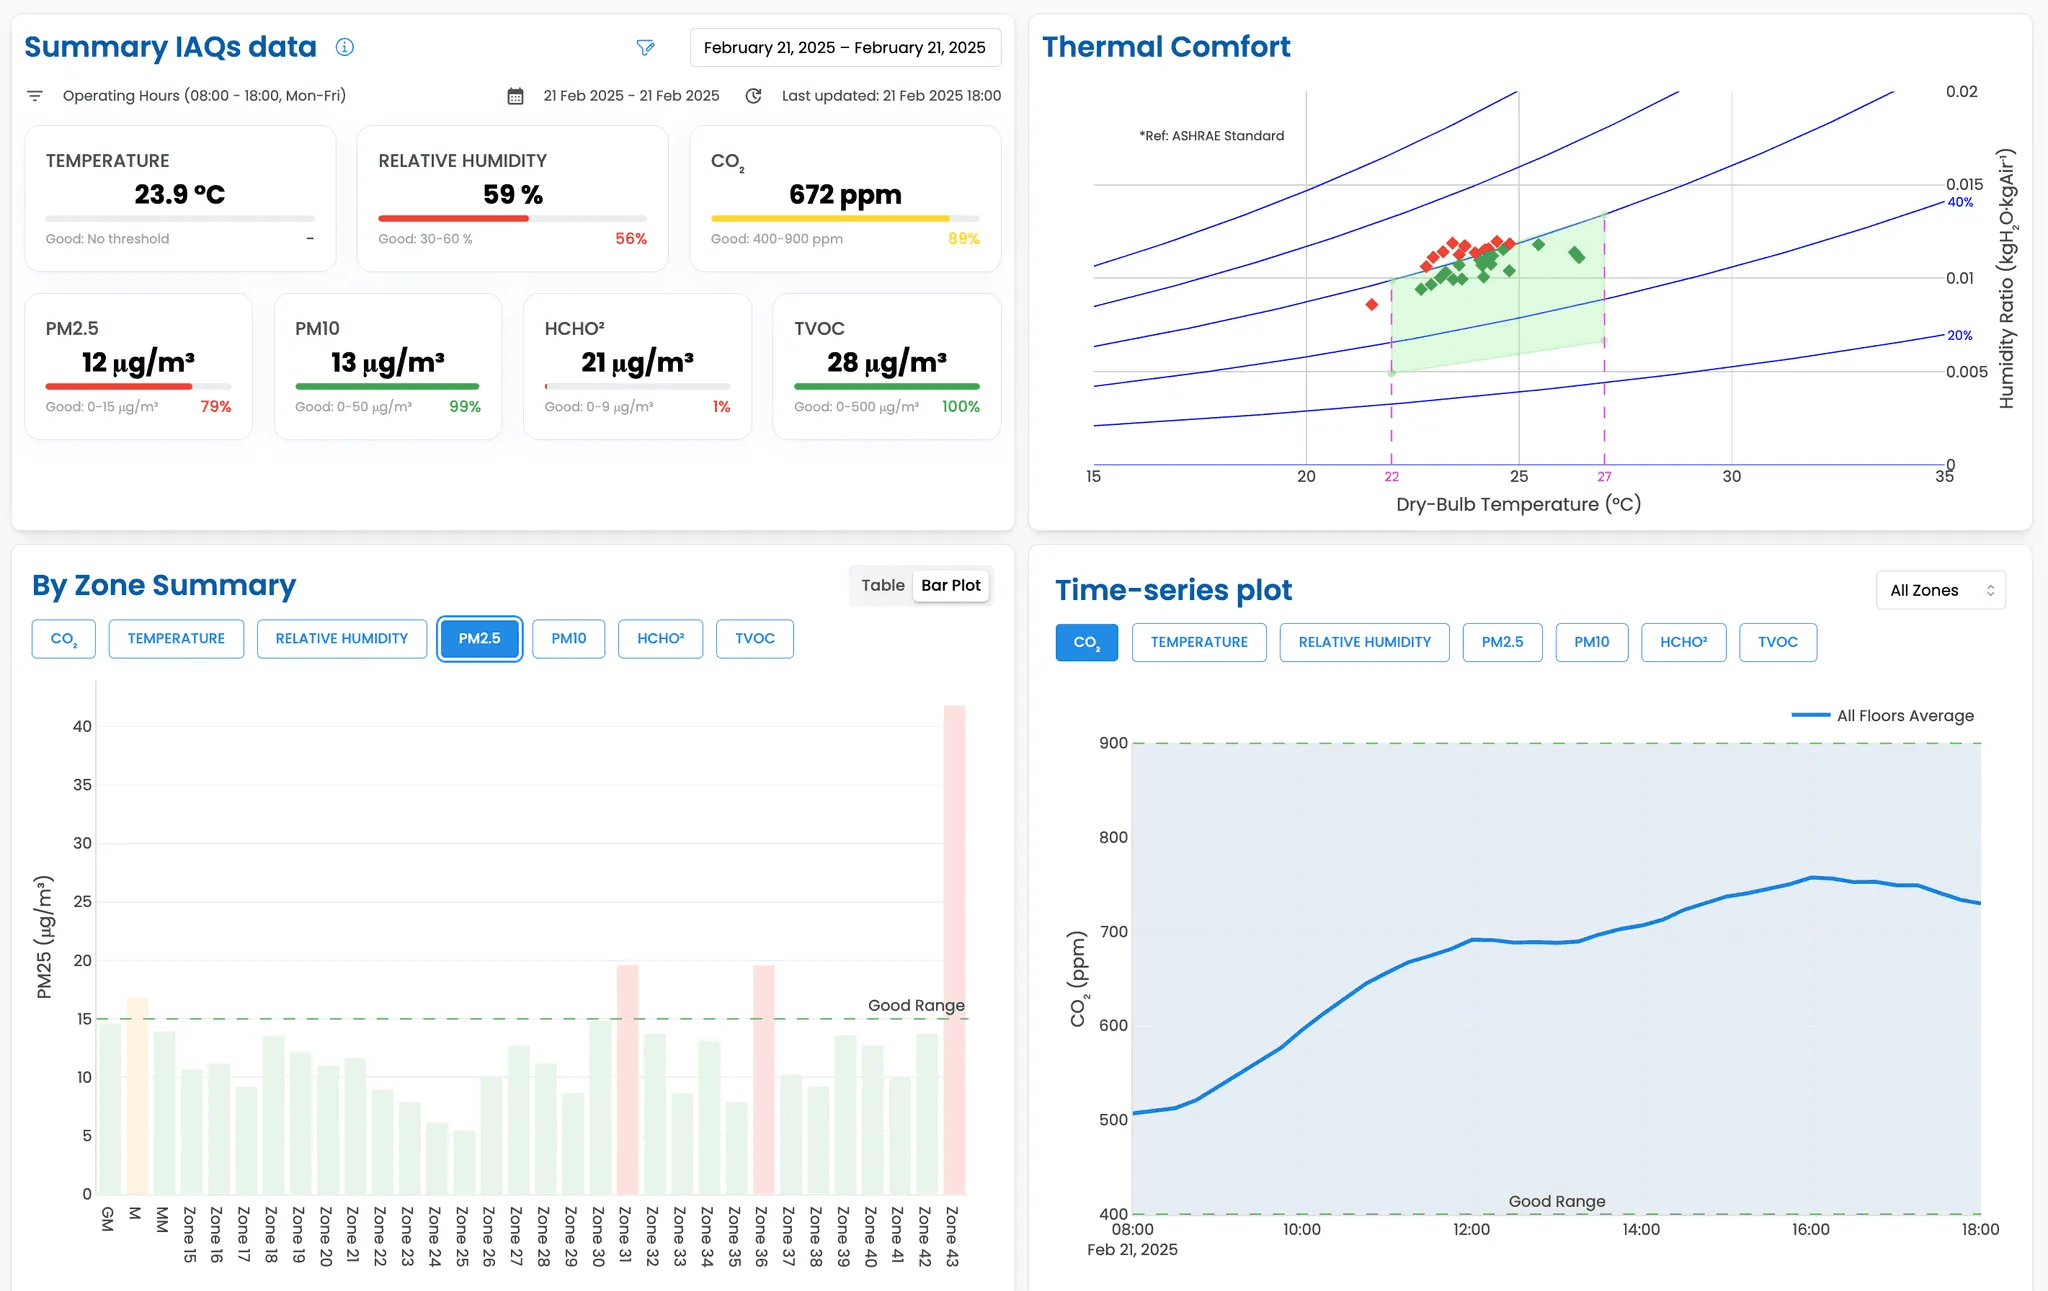Open the February 21, 2025 date range picker
Screen dimensions: 2048x1291
(844, 47)
